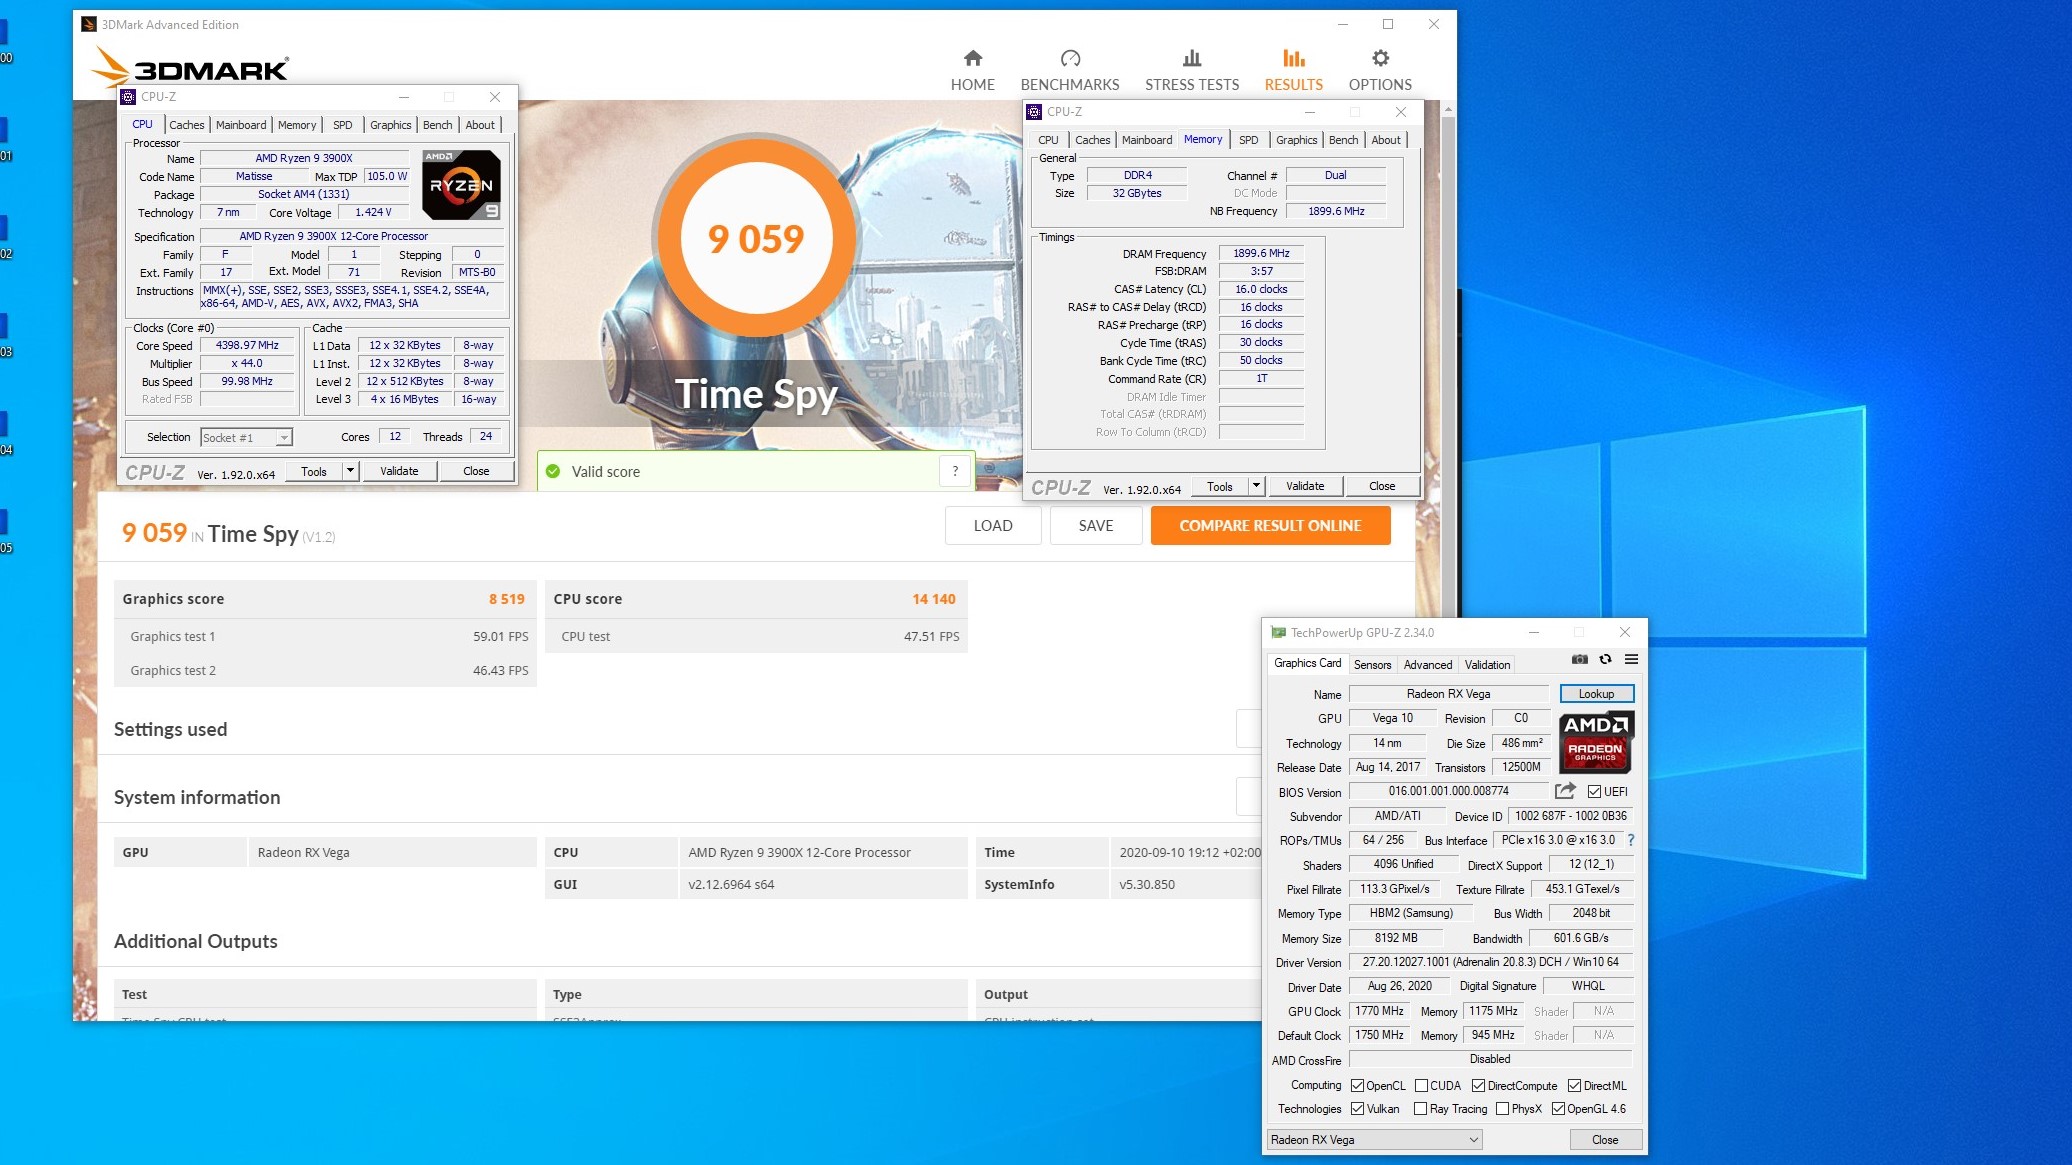The width and height of the screenshot is (2072, 1165).
Task: Click the Bus Interface question mark in GPU-Z
Action: click(x=1631, y=840)
